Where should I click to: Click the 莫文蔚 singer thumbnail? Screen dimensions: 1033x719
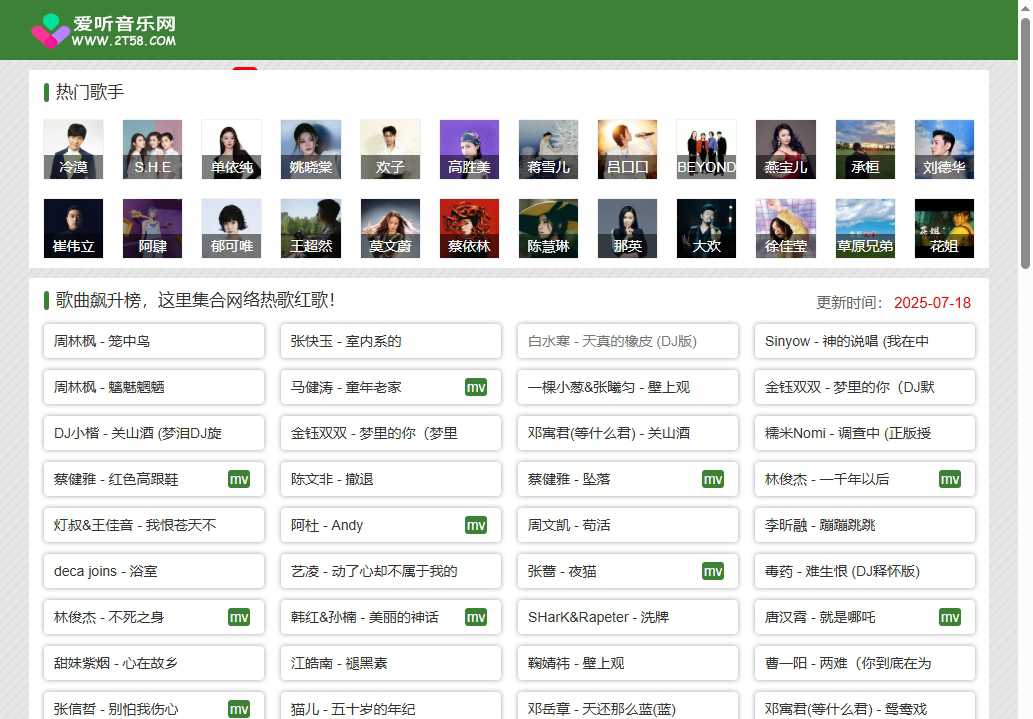pos(390,227)
